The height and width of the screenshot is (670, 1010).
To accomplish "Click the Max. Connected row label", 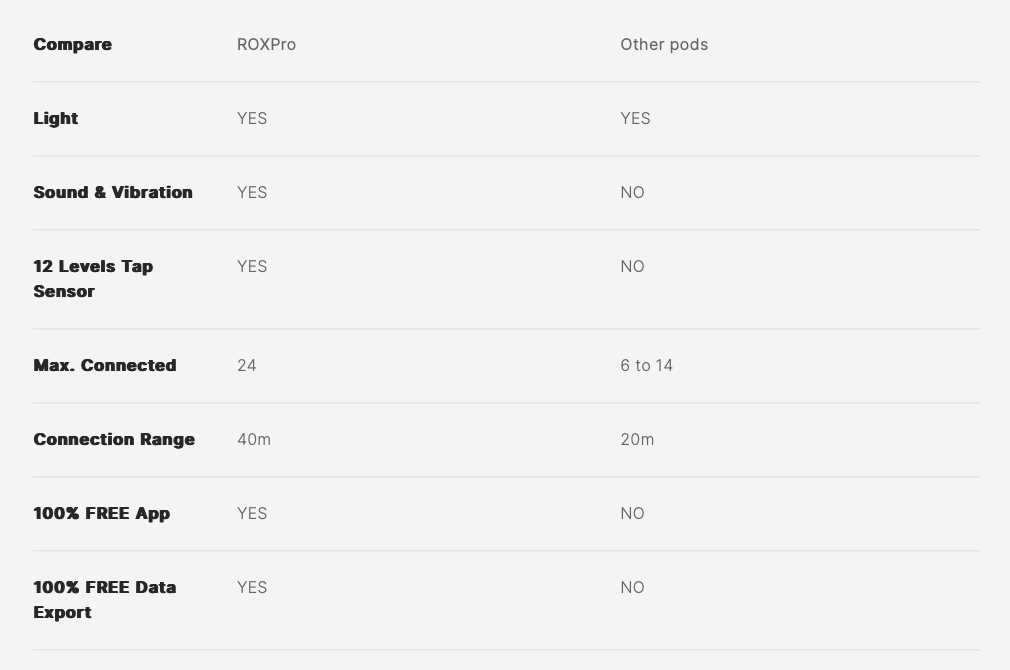I will coord(104,365).
